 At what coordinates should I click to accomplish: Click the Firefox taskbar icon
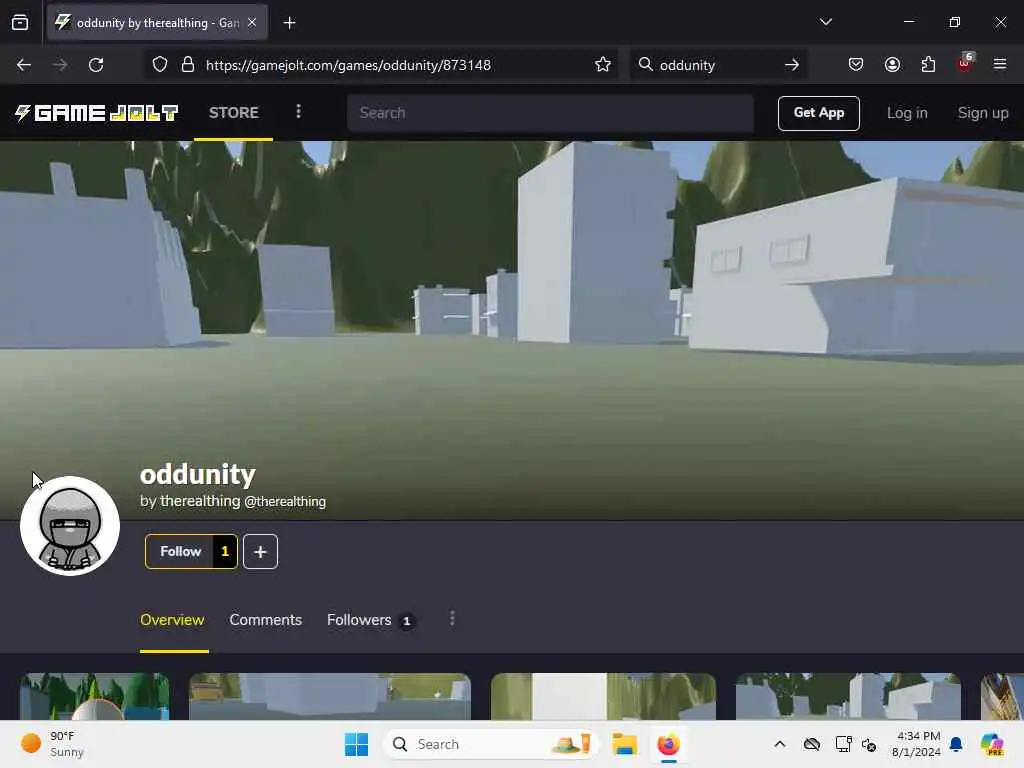point(668,744)
